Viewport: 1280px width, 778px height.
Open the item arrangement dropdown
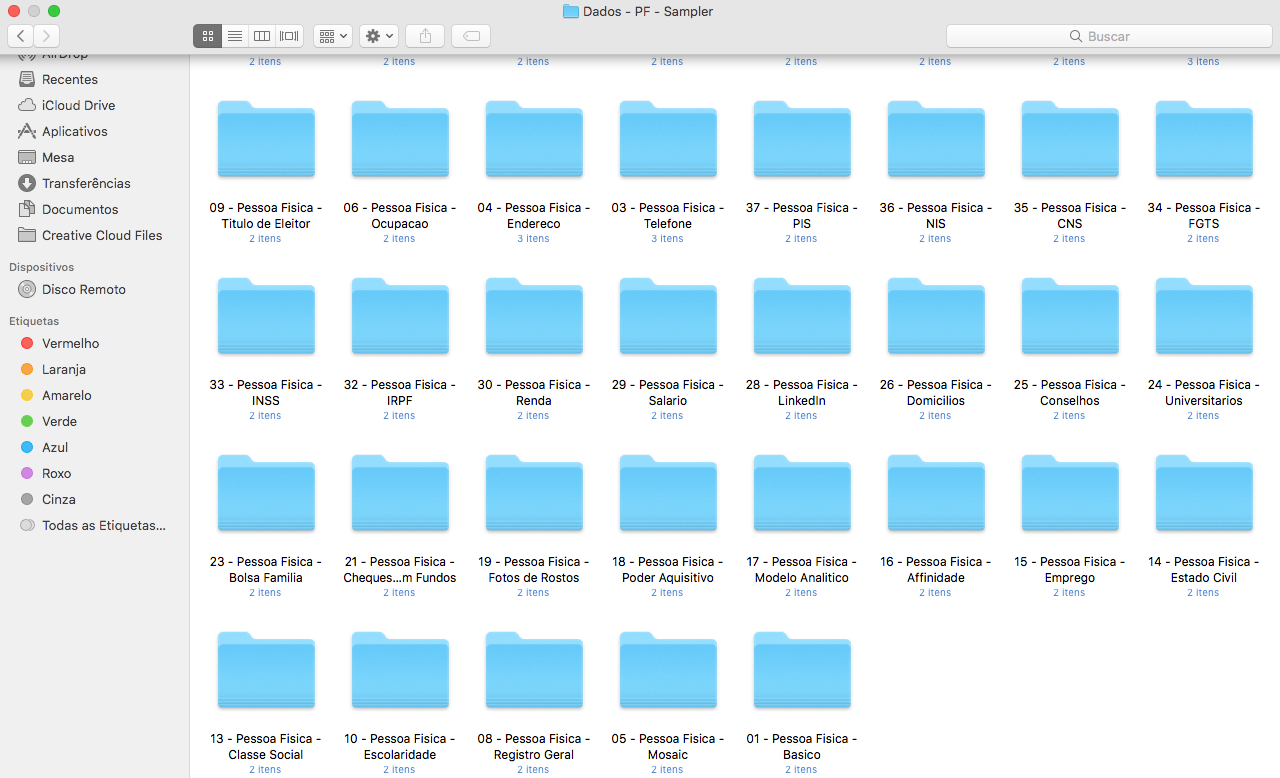332,36
